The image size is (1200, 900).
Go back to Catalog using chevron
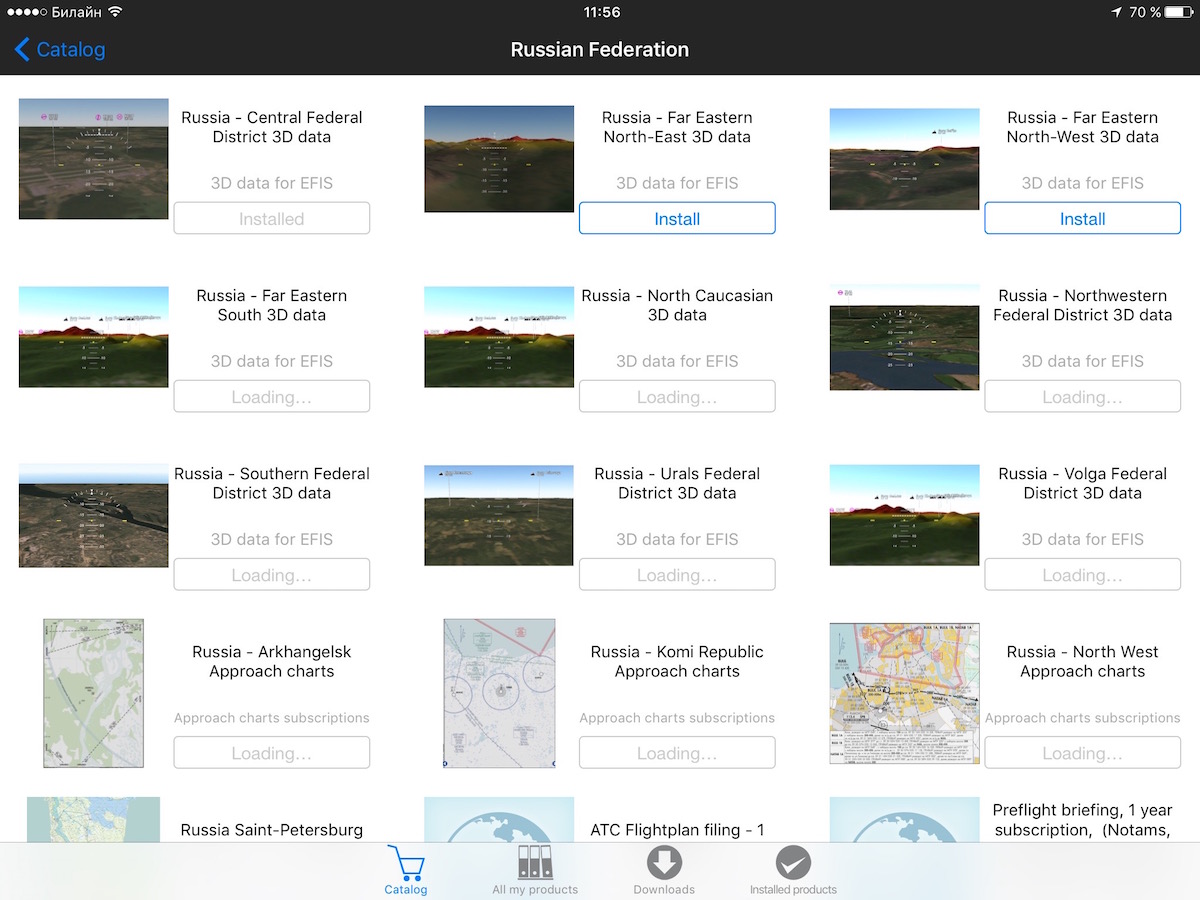[23, 49]
